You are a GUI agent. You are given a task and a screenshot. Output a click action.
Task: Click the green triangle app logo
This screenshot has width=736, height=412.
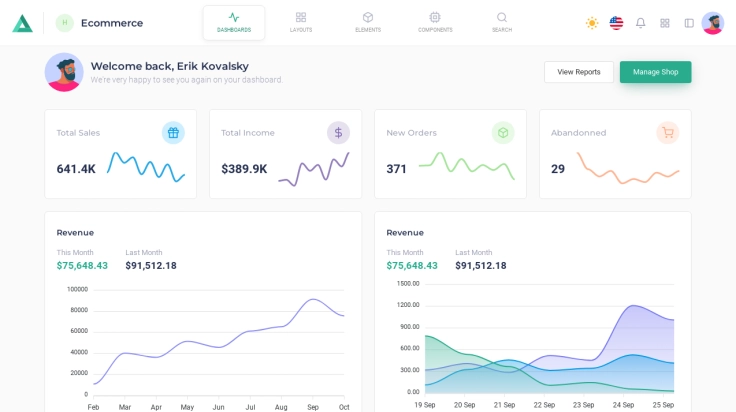click(22, 23)
